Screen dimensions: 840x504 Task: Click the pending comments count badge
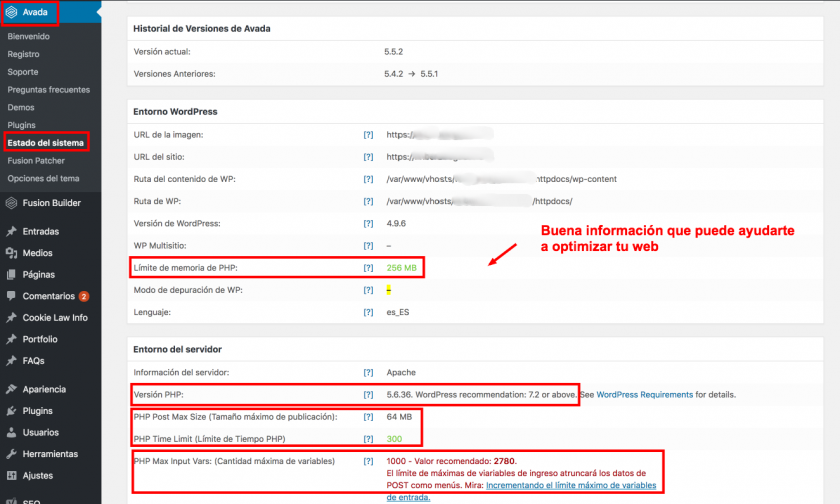point(84,296)
